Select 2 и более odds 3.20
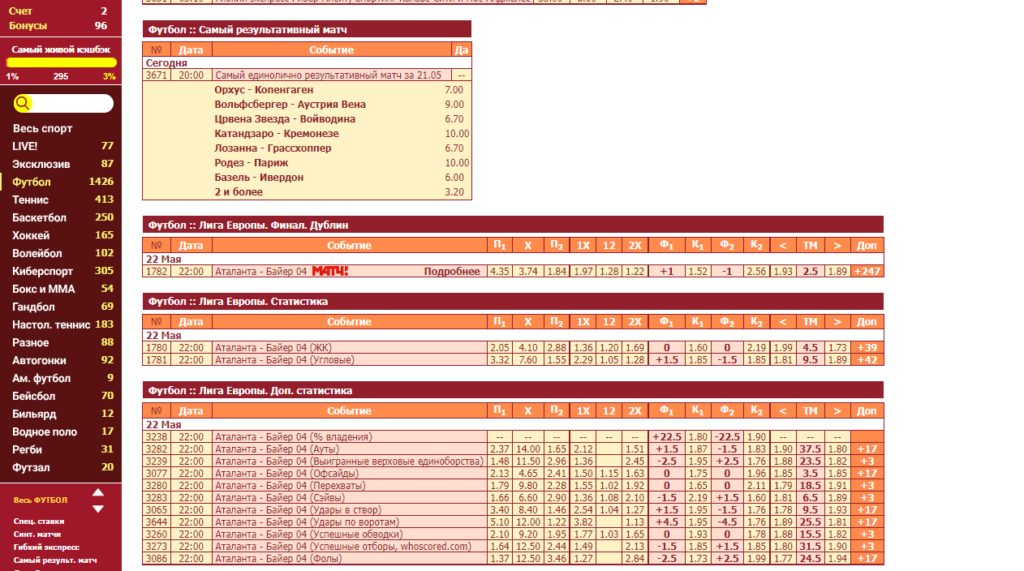 click(x=454, y=192)
